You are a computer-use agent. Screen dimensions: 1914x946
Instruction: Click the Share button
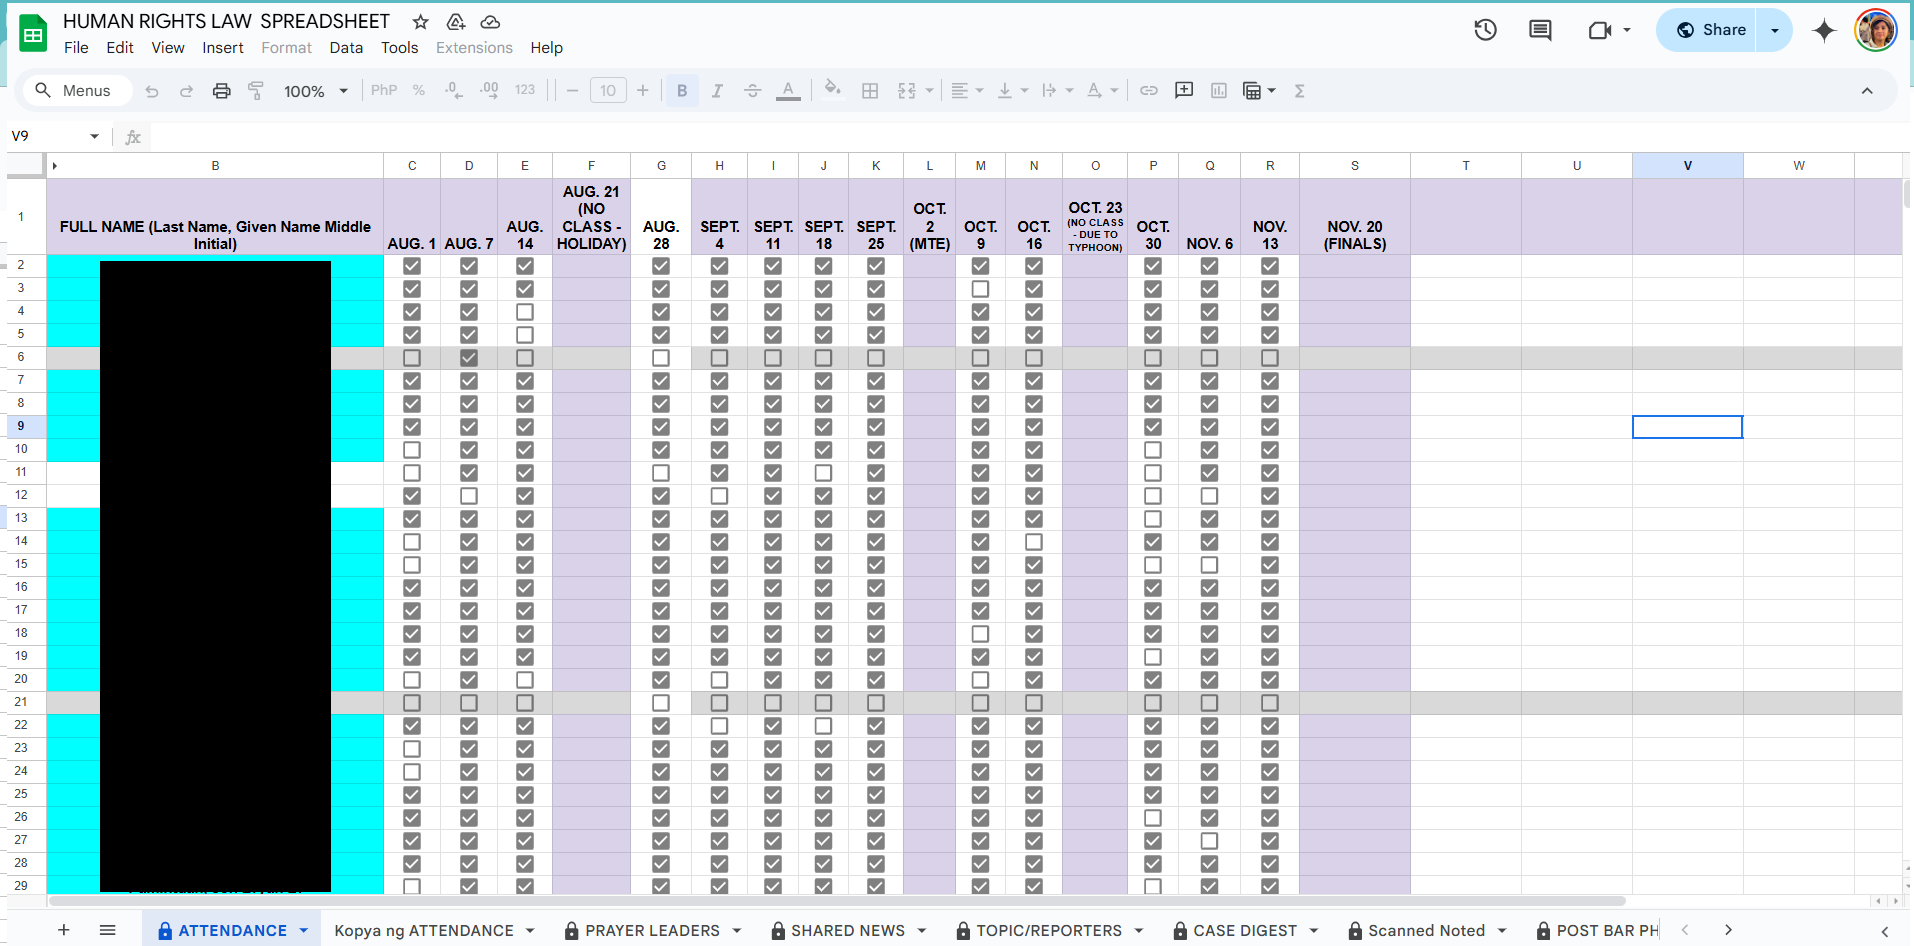pyautogui.click(x=1711, y=30)
